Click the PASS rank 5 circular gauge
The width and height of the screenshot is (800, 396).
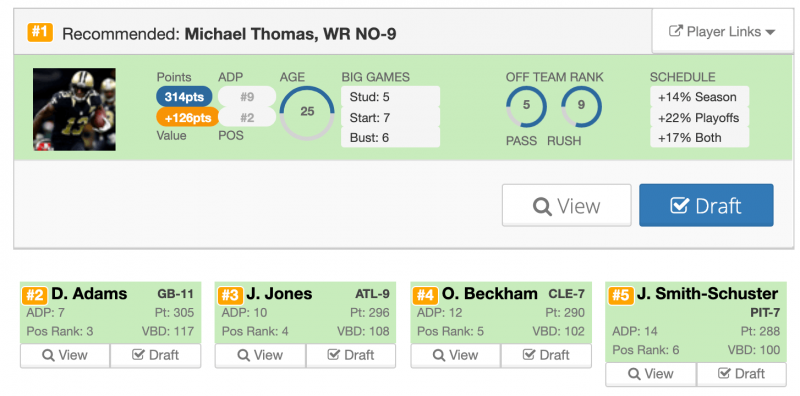[x=527, y=106]
